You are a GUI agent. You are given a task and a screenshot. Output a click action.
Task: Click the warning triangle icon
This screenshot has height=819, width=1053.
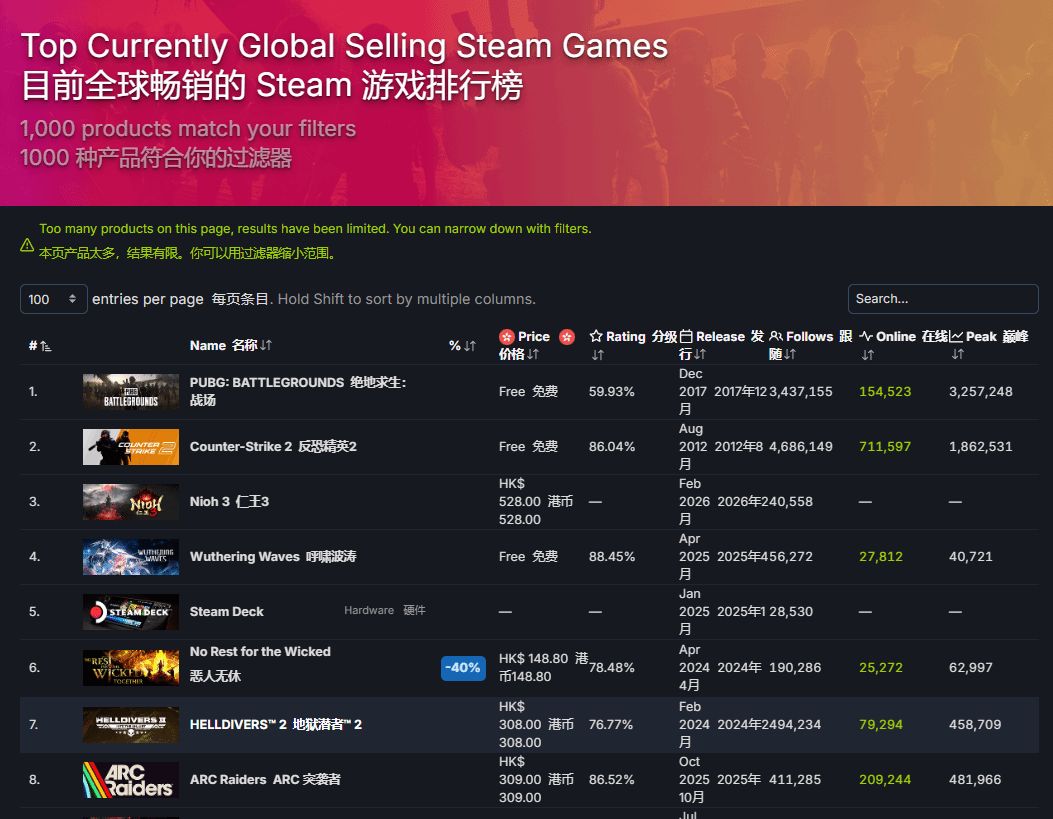click(27, 245)
